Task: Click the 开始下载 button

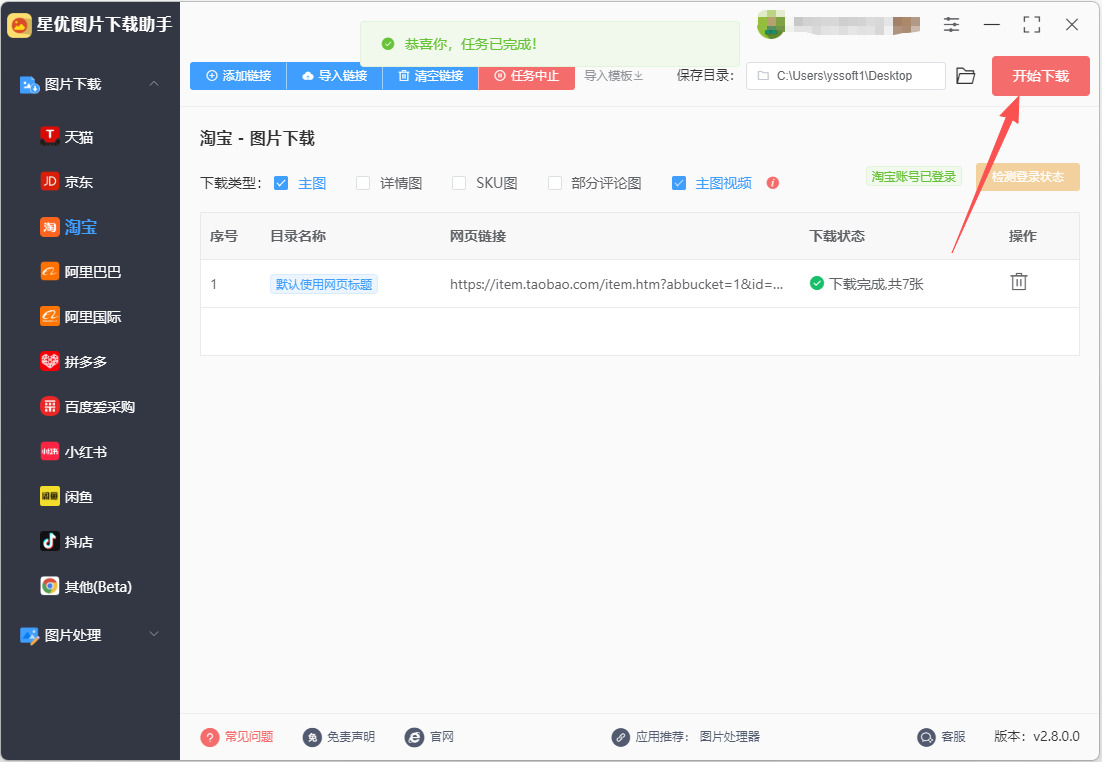Action: tap(1040, 76)
